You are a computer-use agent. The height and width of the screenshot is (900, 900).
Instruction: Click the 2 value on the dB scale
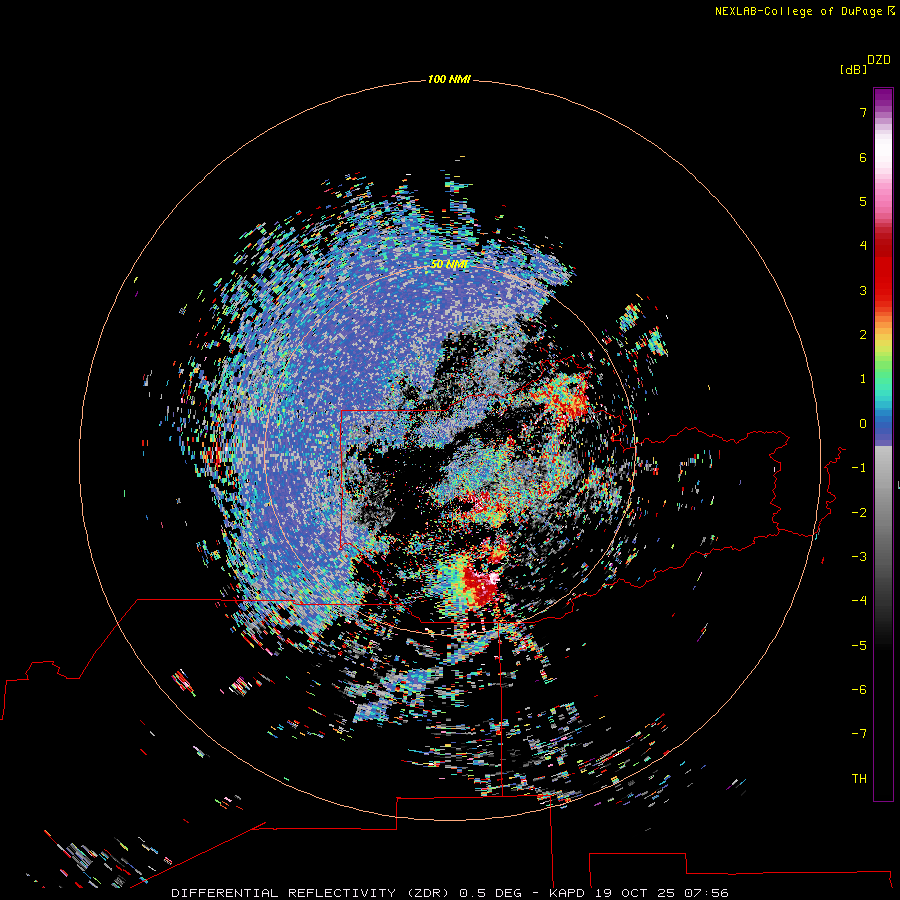(863, 335)
